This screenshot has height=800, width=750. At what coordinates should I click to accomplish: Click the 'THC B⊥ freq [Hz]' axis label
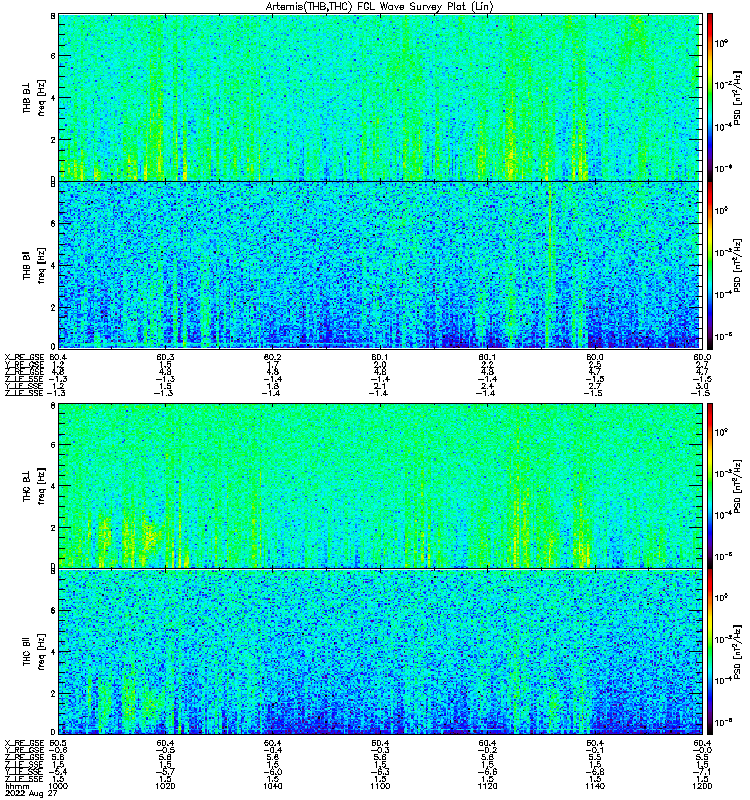34,485
